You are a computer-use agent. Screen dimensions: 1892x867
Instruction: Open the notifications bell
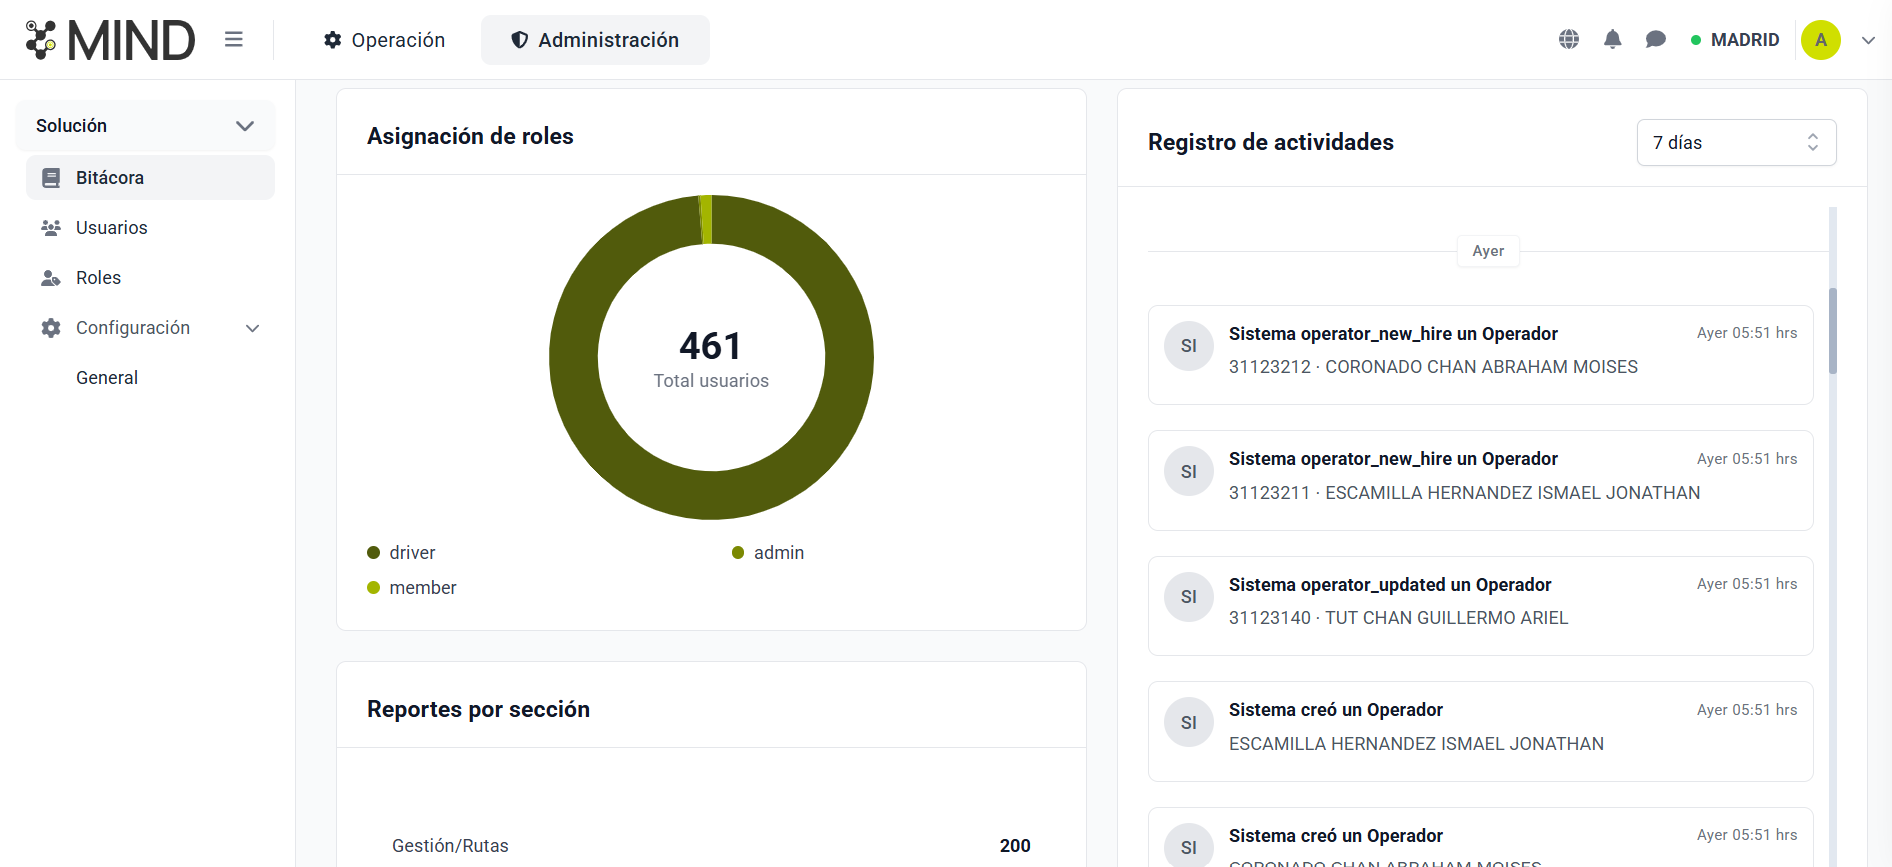1612,39
